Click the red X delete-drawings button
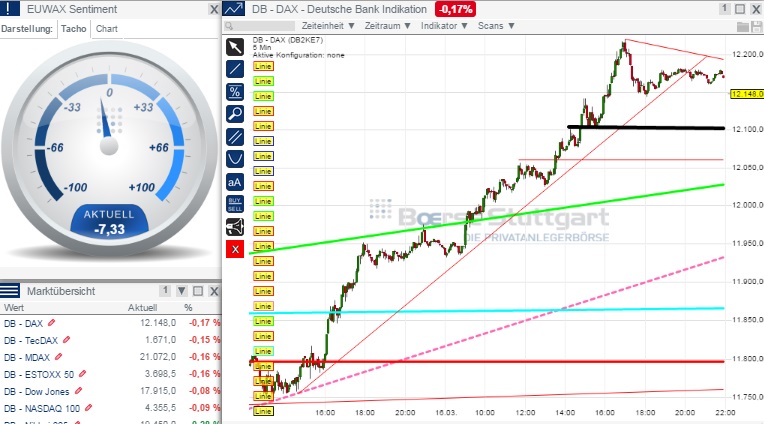764x424 pixels. click(235, 250)
